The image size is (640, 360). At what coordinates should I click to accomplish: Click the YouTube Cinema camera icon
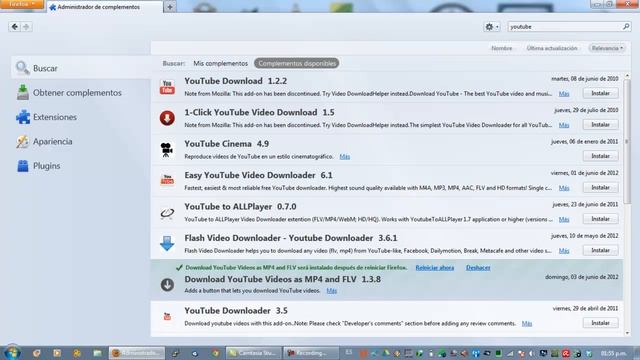167,150
